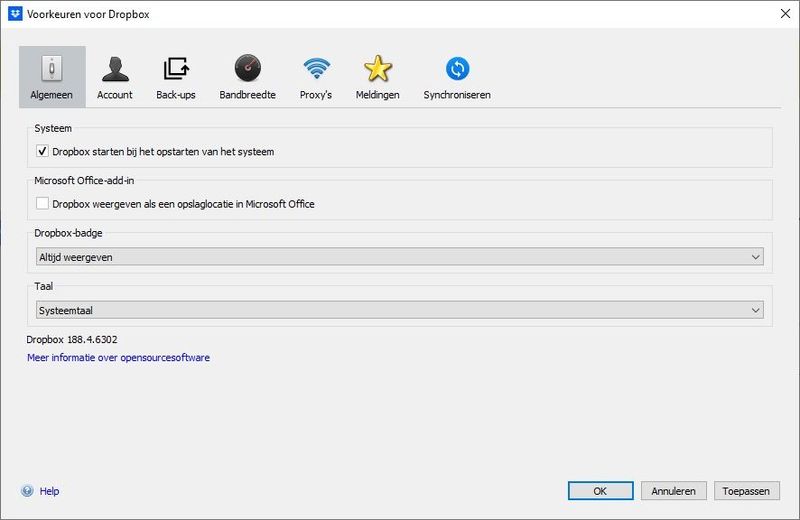Click the Dropbox 188.4.6302 version text
Viewport: 800px width, 520px height.
click(72, 339)
